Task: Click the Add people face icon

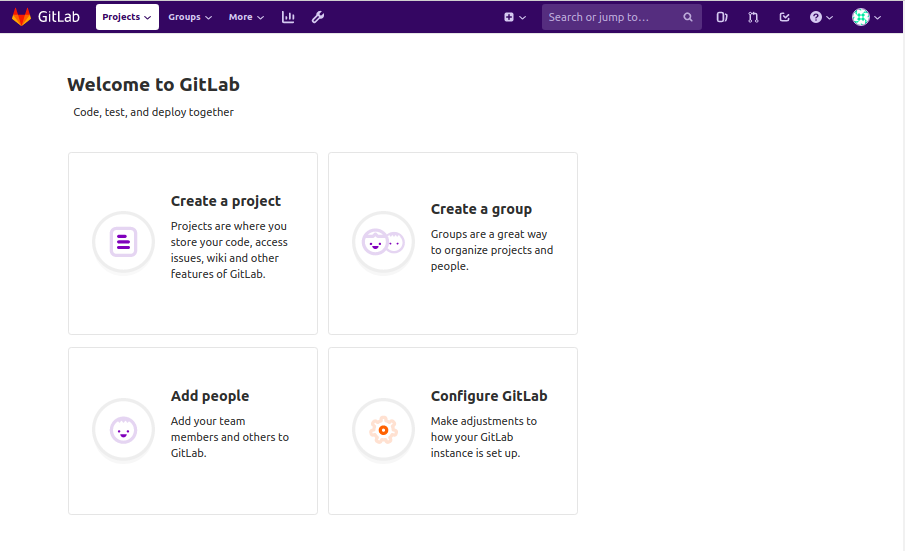Action: tap(124, 430)
